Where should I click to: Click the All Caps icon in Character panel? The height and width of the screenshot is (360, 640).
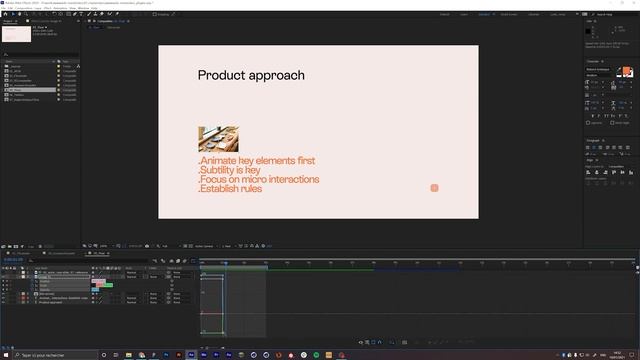[606, 116]
